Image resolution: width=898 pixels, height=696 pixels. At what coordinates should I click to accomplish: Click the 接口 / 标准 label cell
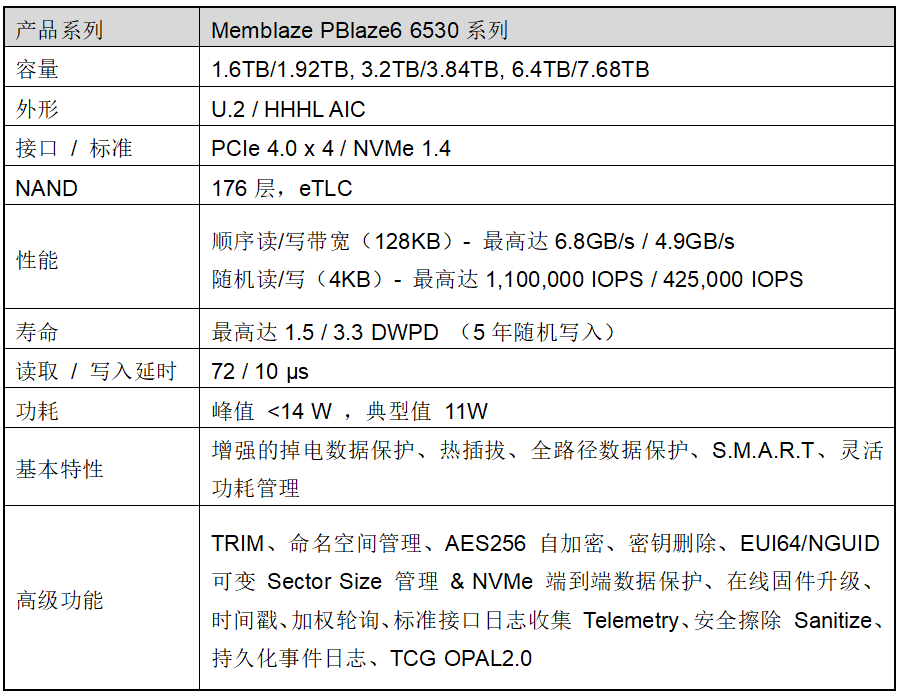74,149
